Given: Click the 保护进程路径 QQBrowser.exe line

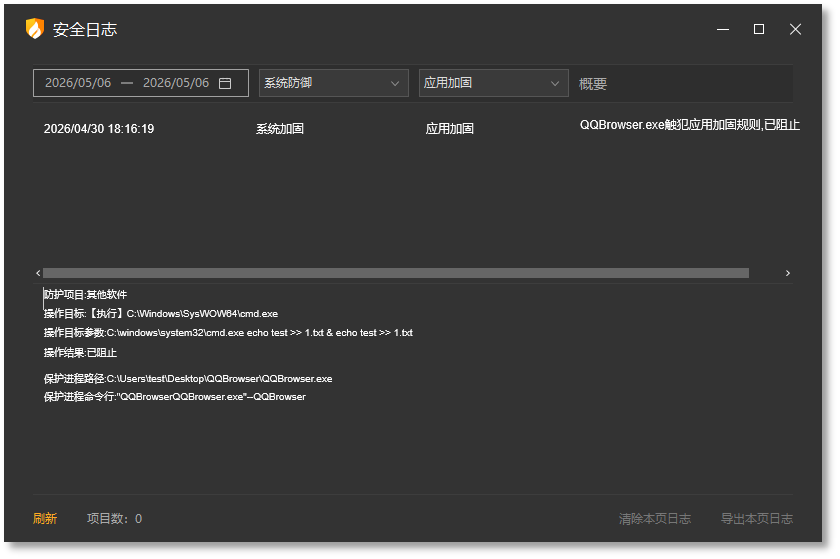Looking at the screenshot, I should (x=188, y=379).
